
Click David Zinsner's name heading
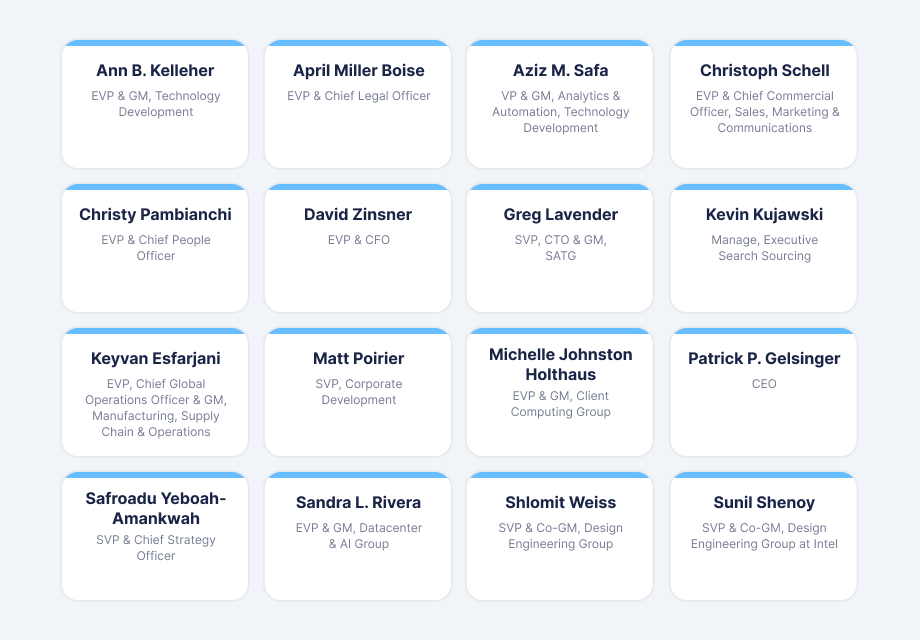point(358,214)
